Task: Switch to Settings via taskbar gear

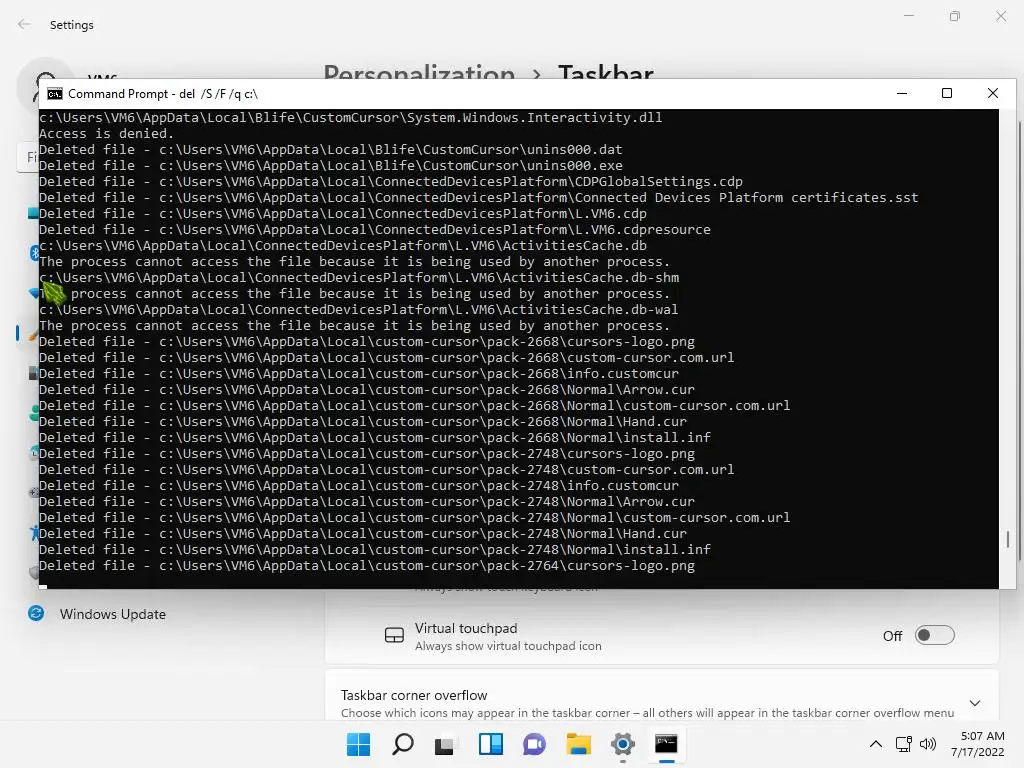Action: 622,744
